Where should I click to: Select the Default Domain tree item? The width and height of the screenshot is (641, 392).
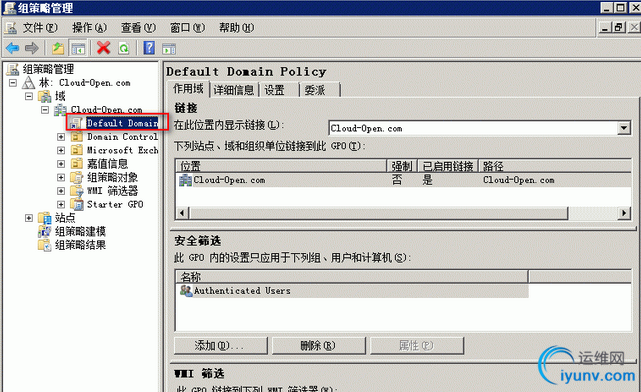click(122, 123)
